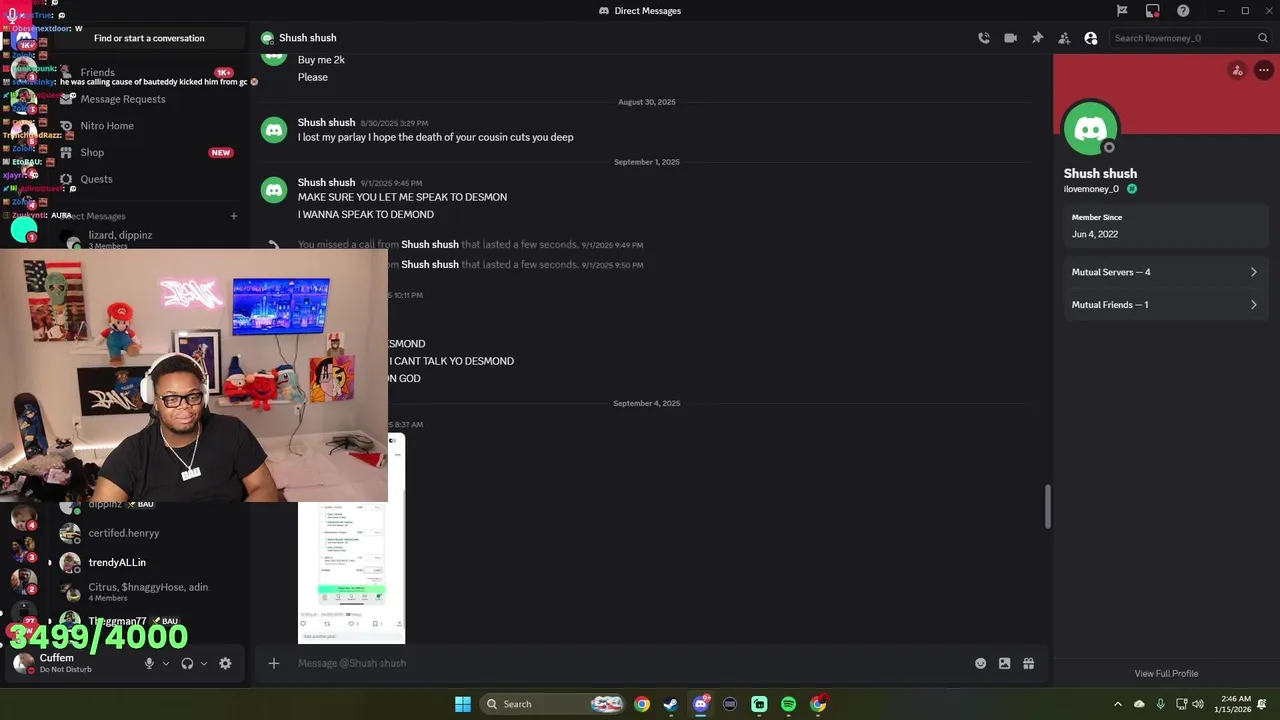Screen dimensions: 1280x720
Task: Click message text "Buy me 2k"
Action: (x=321, y=60)
